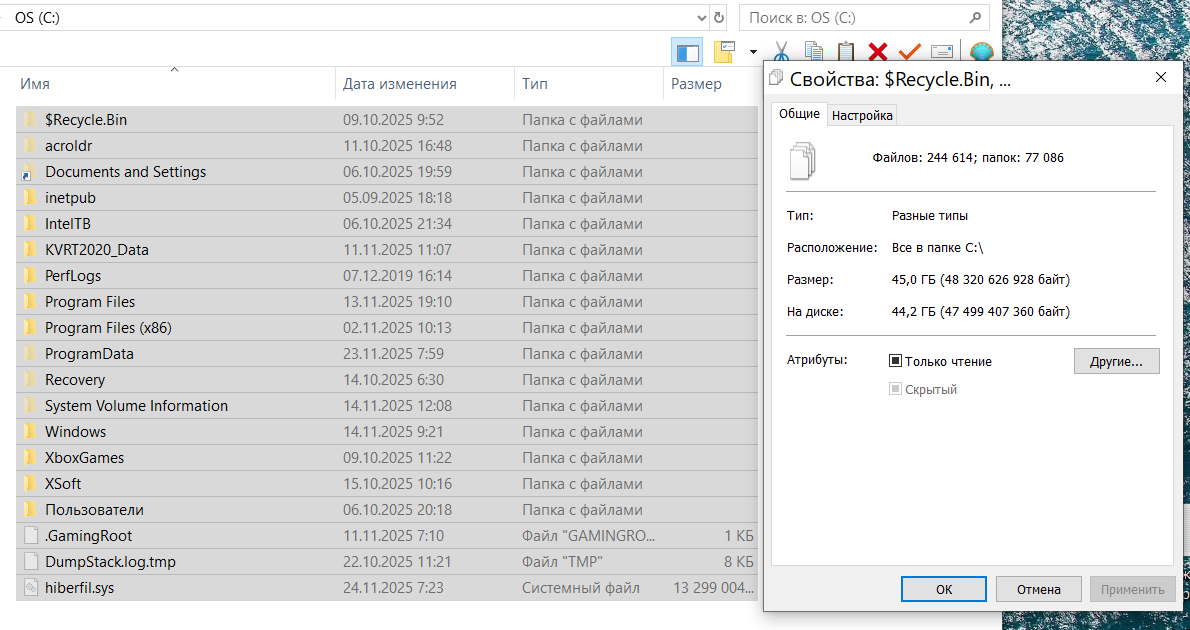Select the Program Files folder icon

(30, 301)
